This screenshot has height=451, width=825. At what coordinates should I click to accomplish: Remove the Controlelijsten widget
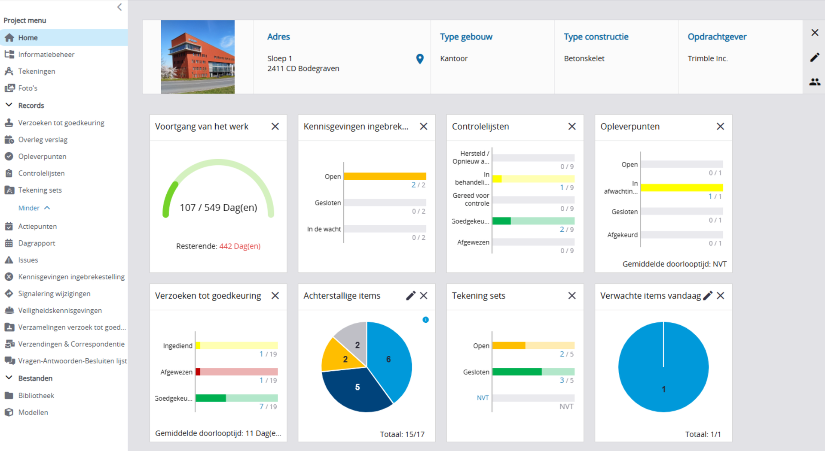(572, 127)
